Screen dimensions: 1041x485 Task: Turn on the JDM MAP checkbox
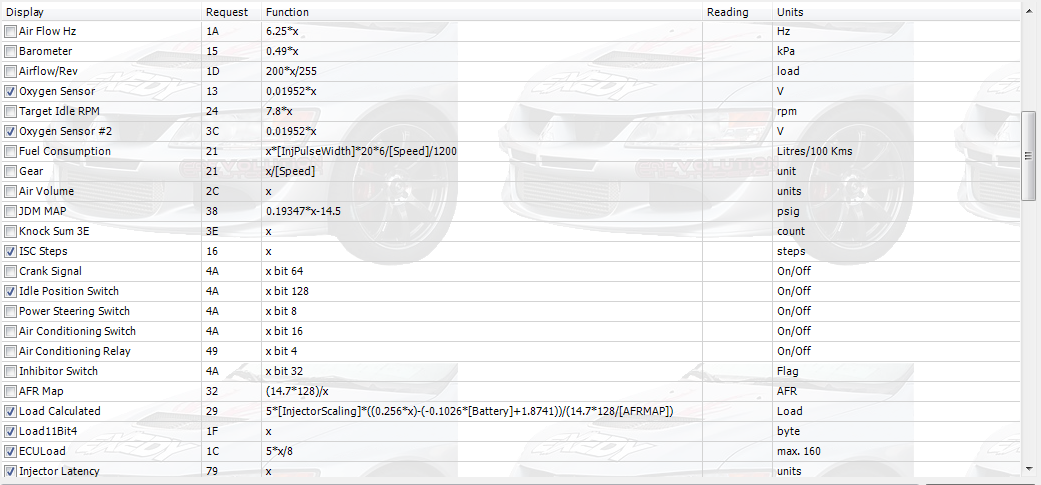[11, 211]
